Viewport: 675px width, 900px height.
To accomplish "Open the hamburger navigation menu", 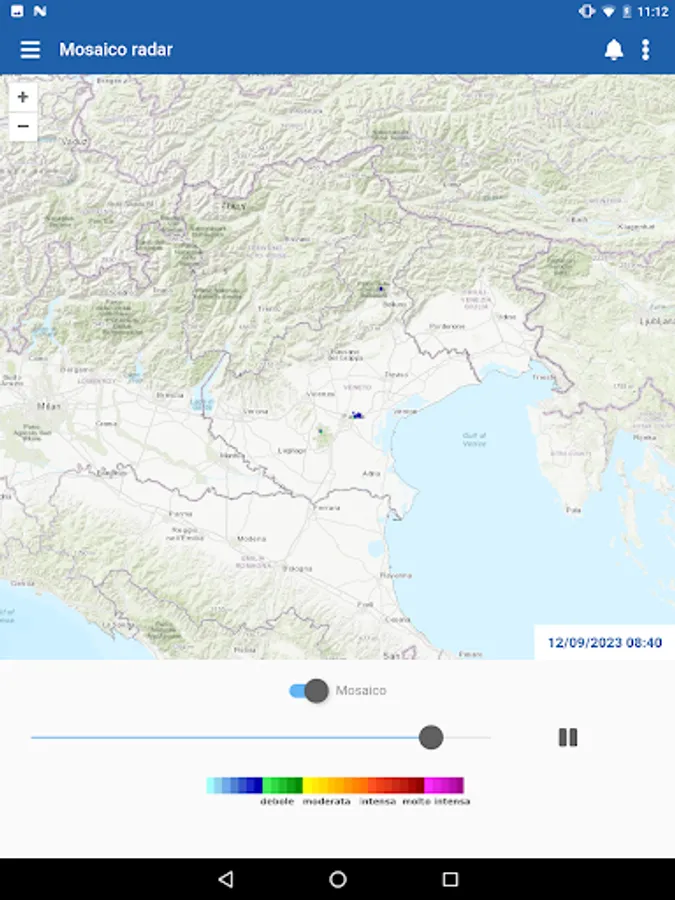I will point(30,49).
